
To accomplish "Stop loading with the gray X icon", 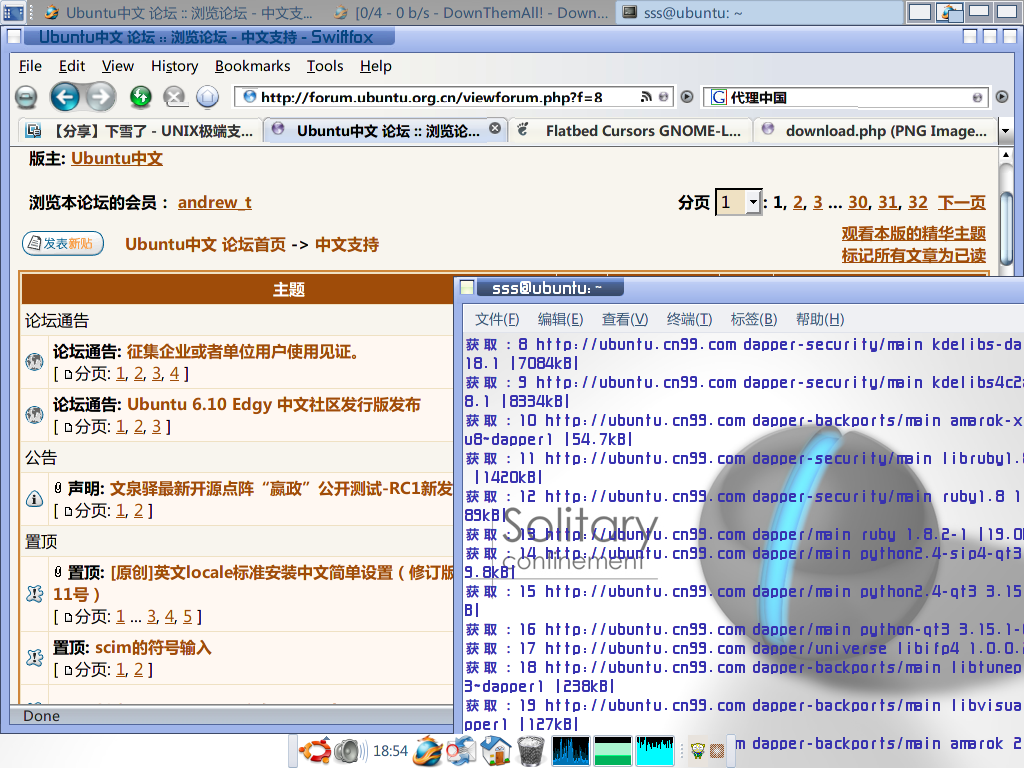I will pos(174,97).
